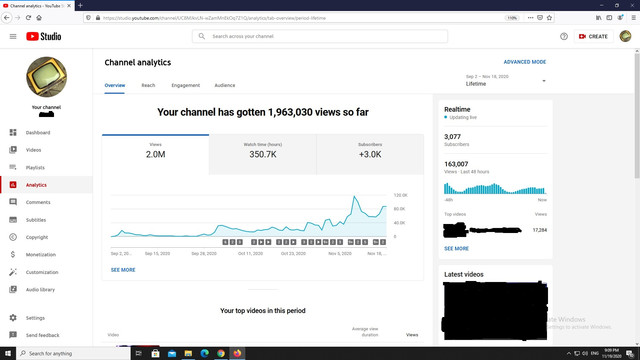640x360 pixels.
Task: Open the hamburger menu beside Studio logo
Action: coord(13,36)
